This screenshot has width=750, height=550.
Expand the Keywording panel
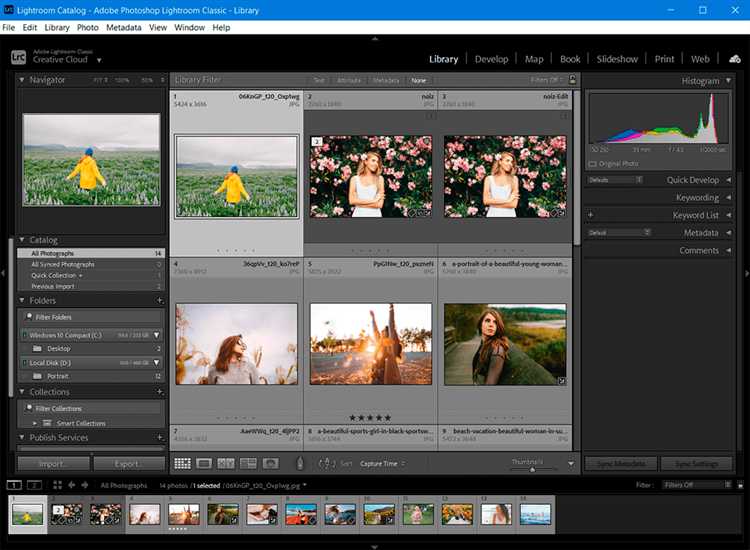pyautogui.click(x=728, y=198)
